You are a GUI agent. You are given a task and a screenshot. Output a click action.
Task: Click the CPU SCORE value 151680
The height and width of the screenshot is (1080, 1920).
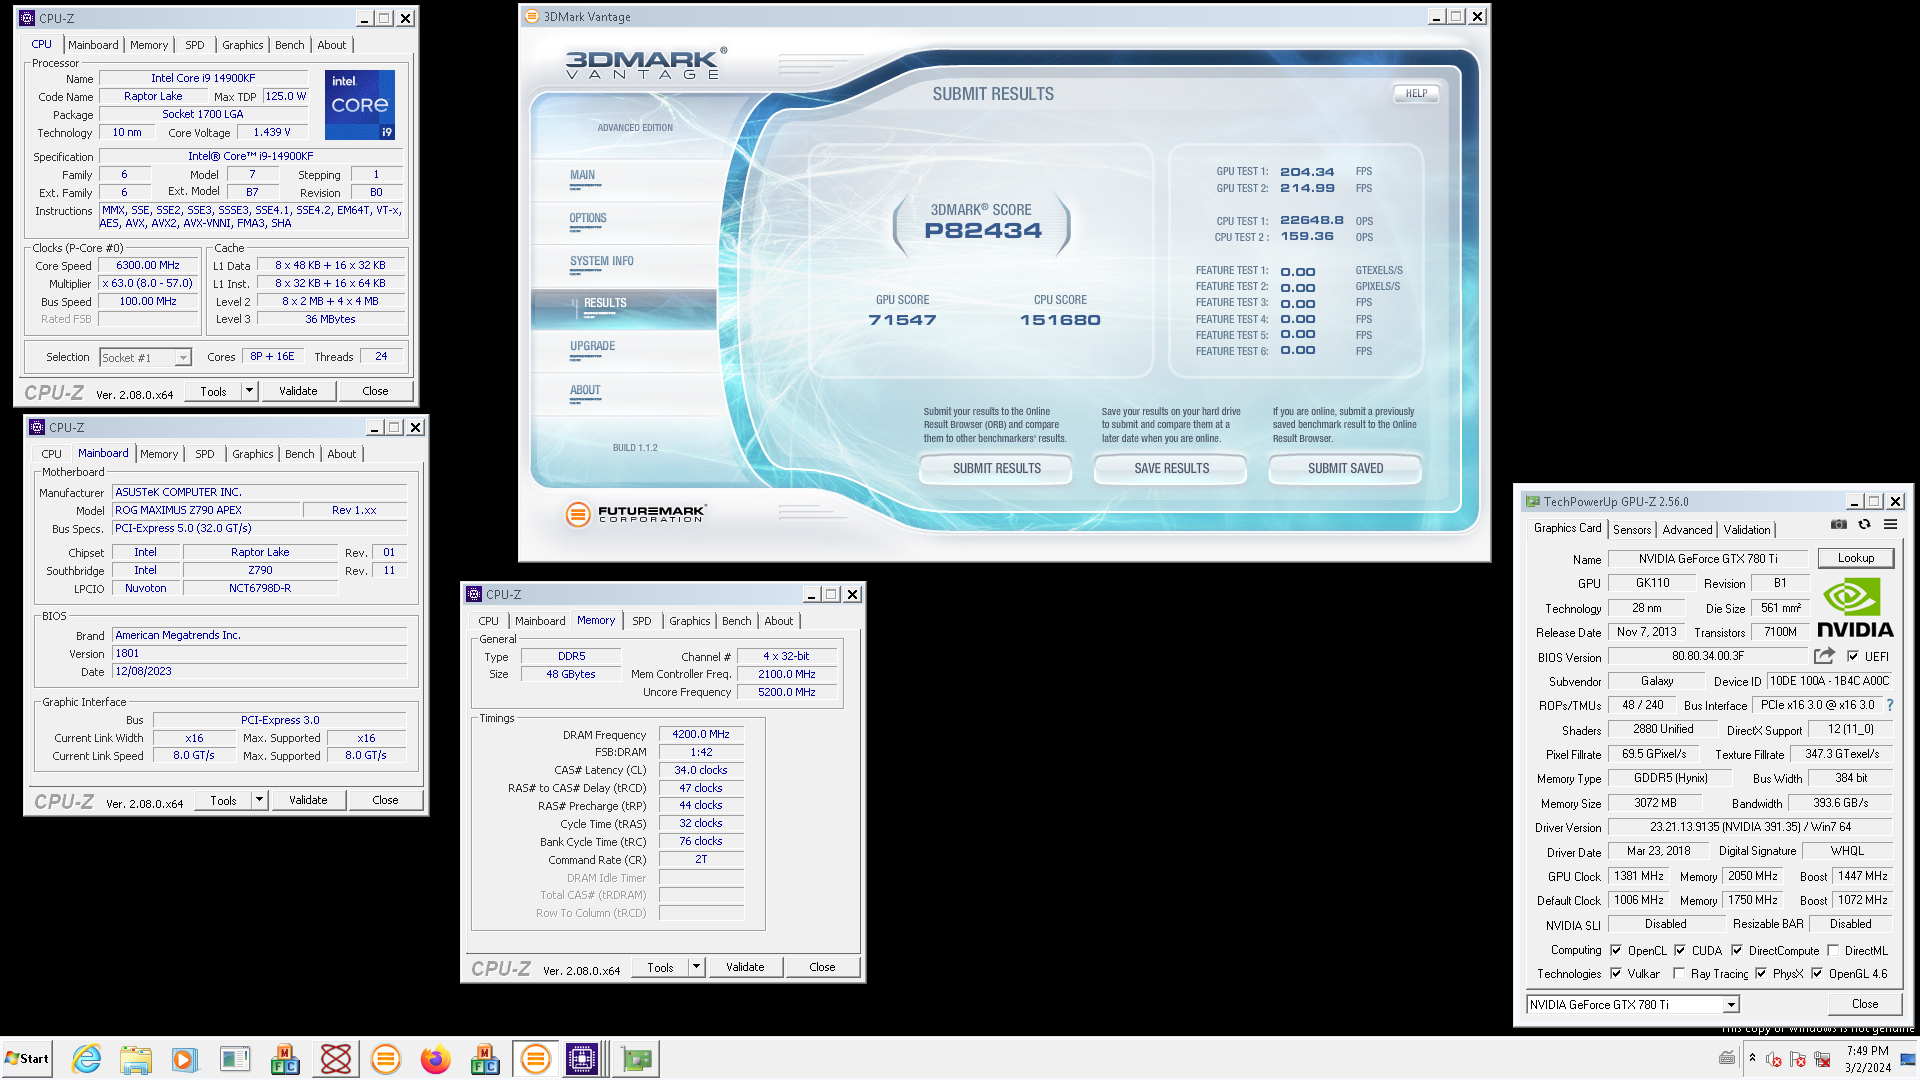1060,320
